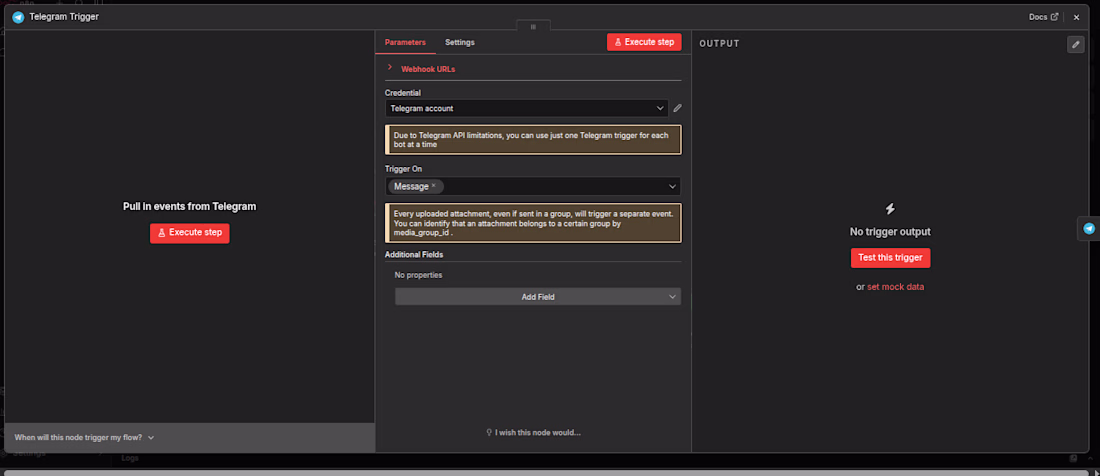Edit the Telegram account credential with pencil icon
The width and height of the screenshot is (1100, 476).
click(x=677, y=108)
